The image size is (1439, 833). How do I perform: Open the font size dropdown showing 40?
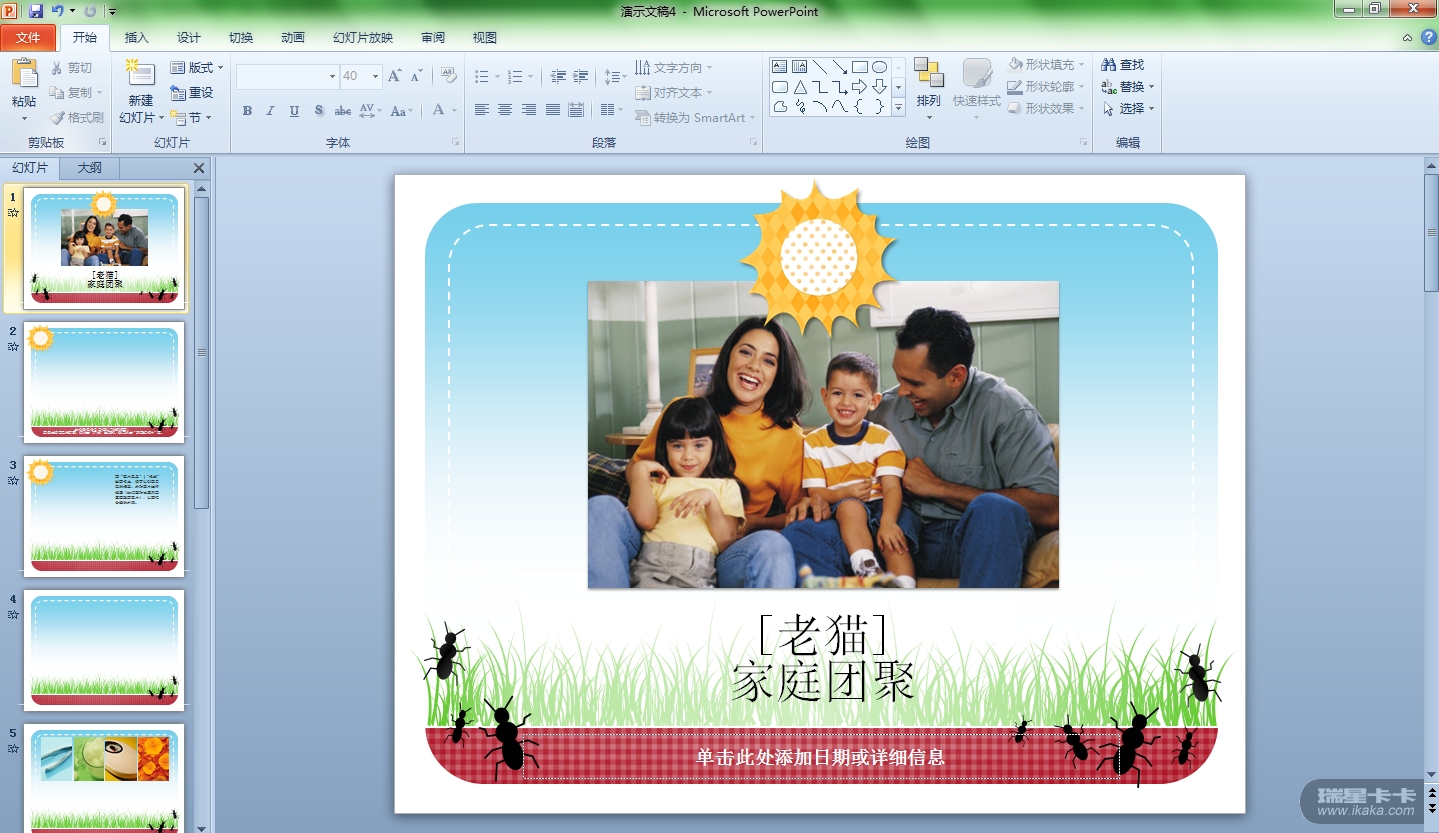[x=376, y=77]
